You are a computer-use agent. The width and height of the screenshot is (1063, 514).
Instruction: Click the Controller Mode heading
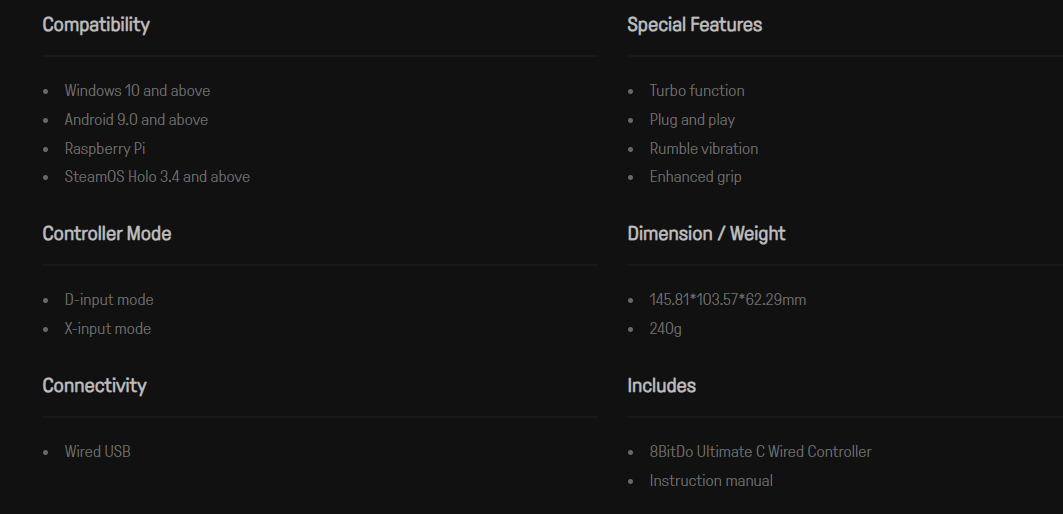[x=107, y=234]
